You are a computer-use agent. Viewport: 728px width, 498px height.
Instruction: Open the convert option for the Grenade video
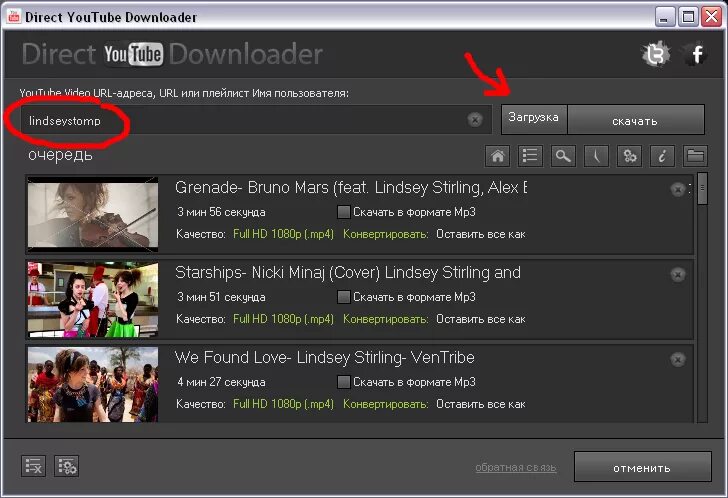(x=481, y=234)
